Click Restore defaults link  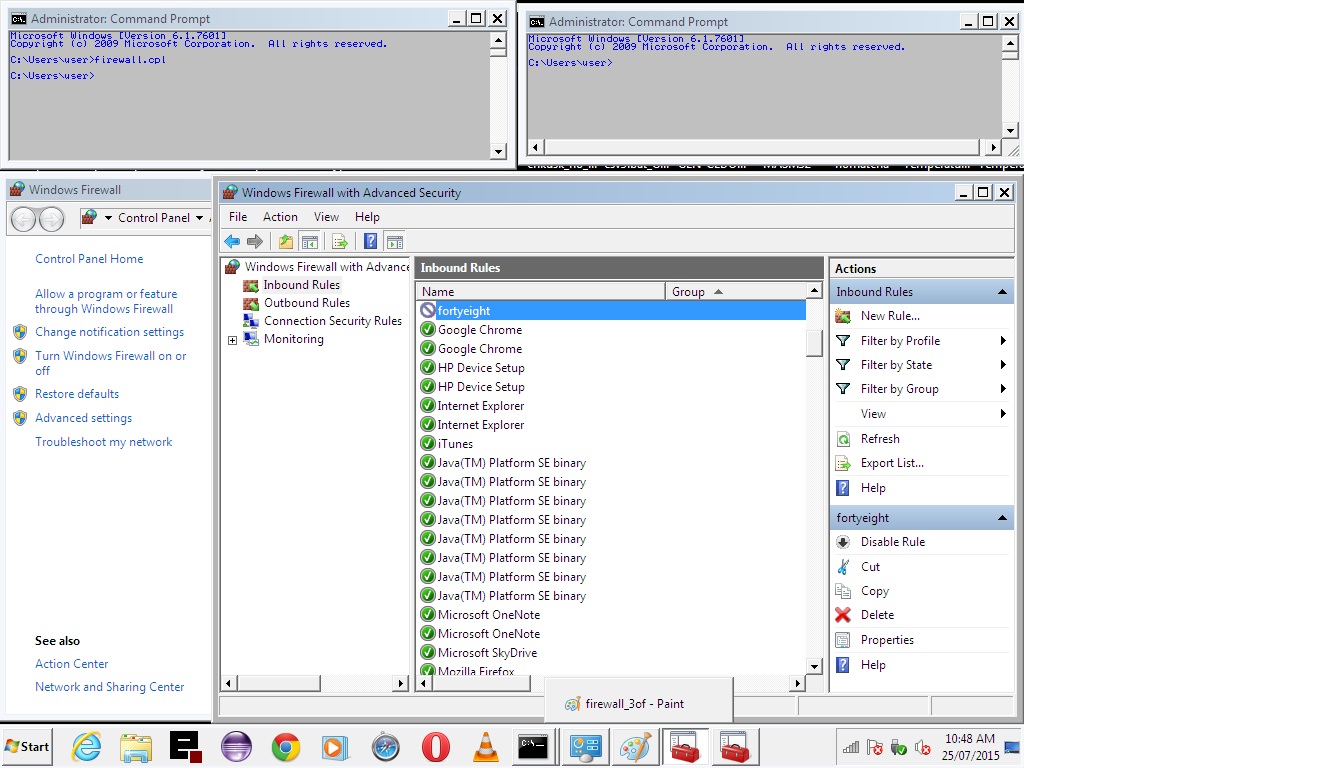(77, 394)
